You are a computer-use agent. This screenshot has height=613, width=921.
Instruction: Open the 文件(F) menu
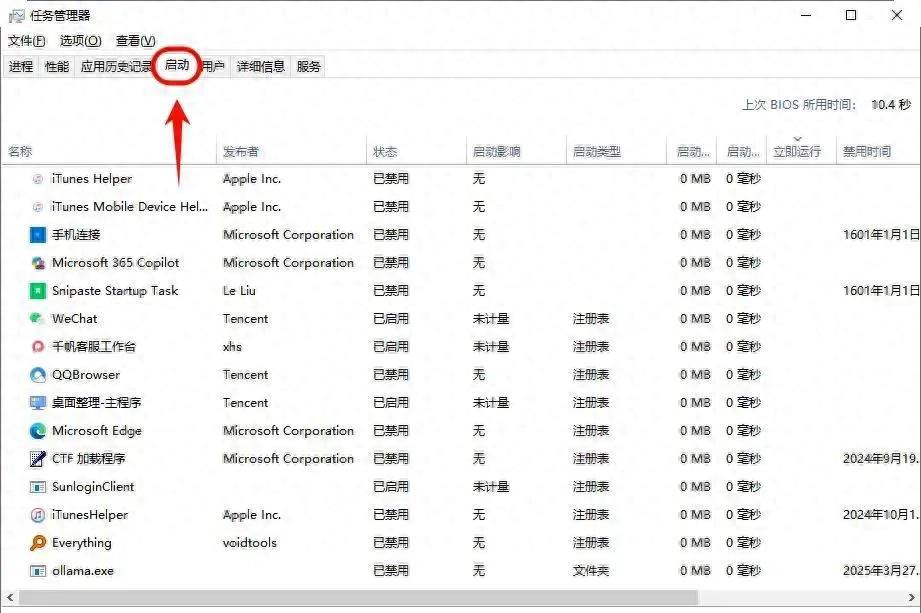(26, 41)
